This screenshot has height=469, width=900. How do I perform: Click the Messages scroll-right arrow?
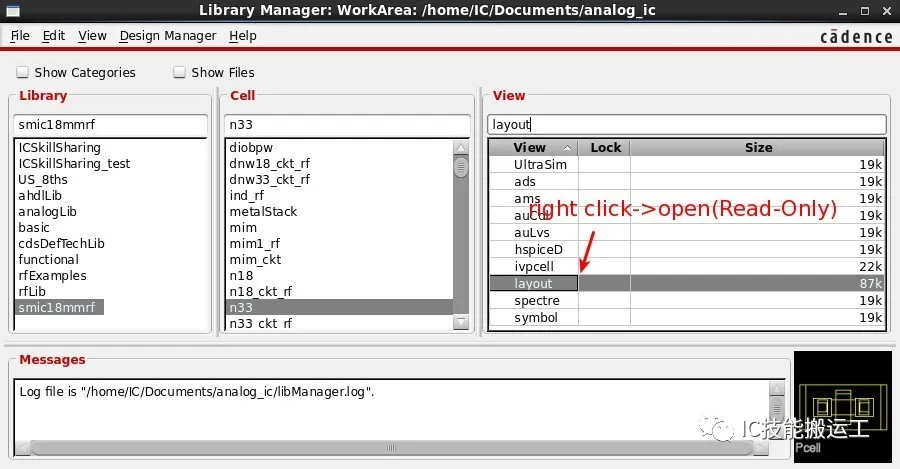coord(761,448)
